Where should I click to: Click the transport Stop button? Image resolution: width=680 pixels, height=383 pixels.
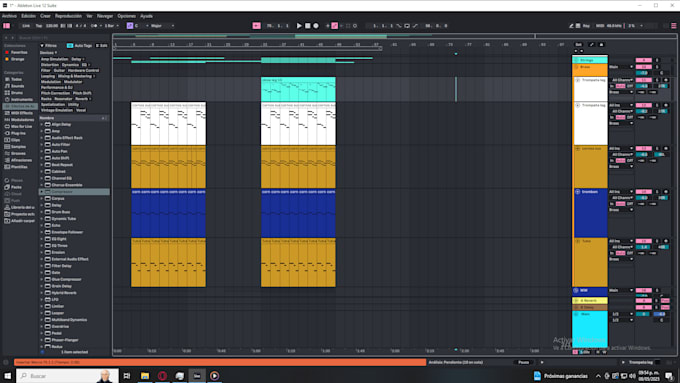click(307, 26)
